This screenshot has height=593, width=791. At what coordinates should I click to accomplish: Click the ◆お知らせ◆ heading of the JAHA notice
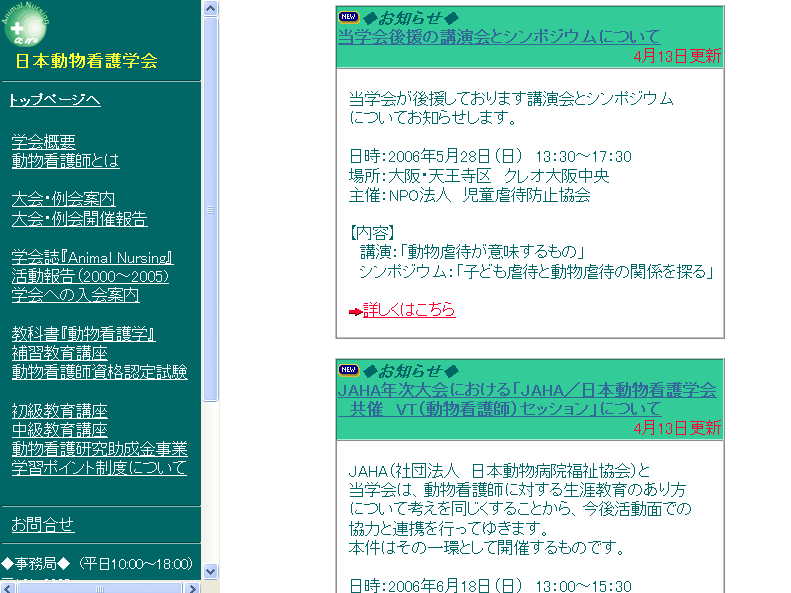pyautogui.click(x=411, y=371)
